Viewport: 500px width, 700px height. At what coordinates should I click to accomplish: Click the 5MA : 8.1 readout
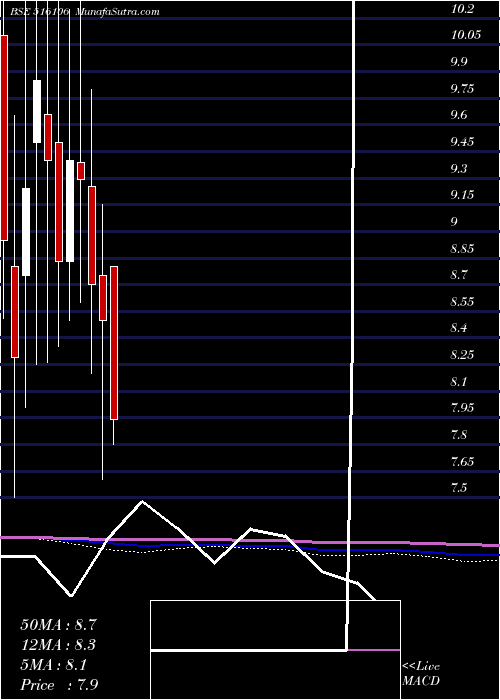[53, 665]
